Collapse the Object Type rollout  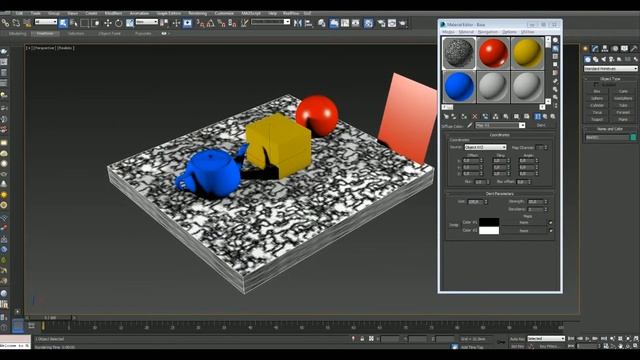610,78
